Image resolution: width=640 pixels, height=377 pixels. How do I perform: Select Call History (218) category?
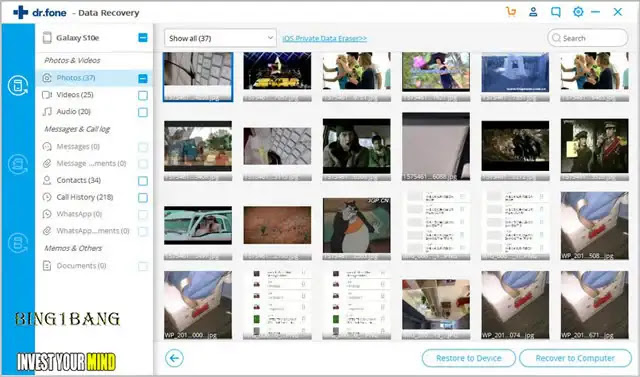tap(85, 197)
